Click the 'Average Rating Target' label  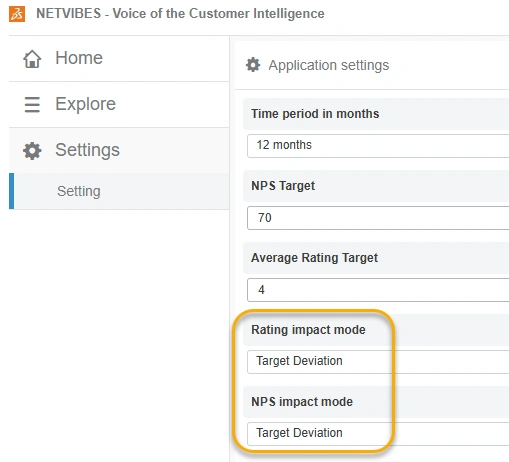pos(314,258)
